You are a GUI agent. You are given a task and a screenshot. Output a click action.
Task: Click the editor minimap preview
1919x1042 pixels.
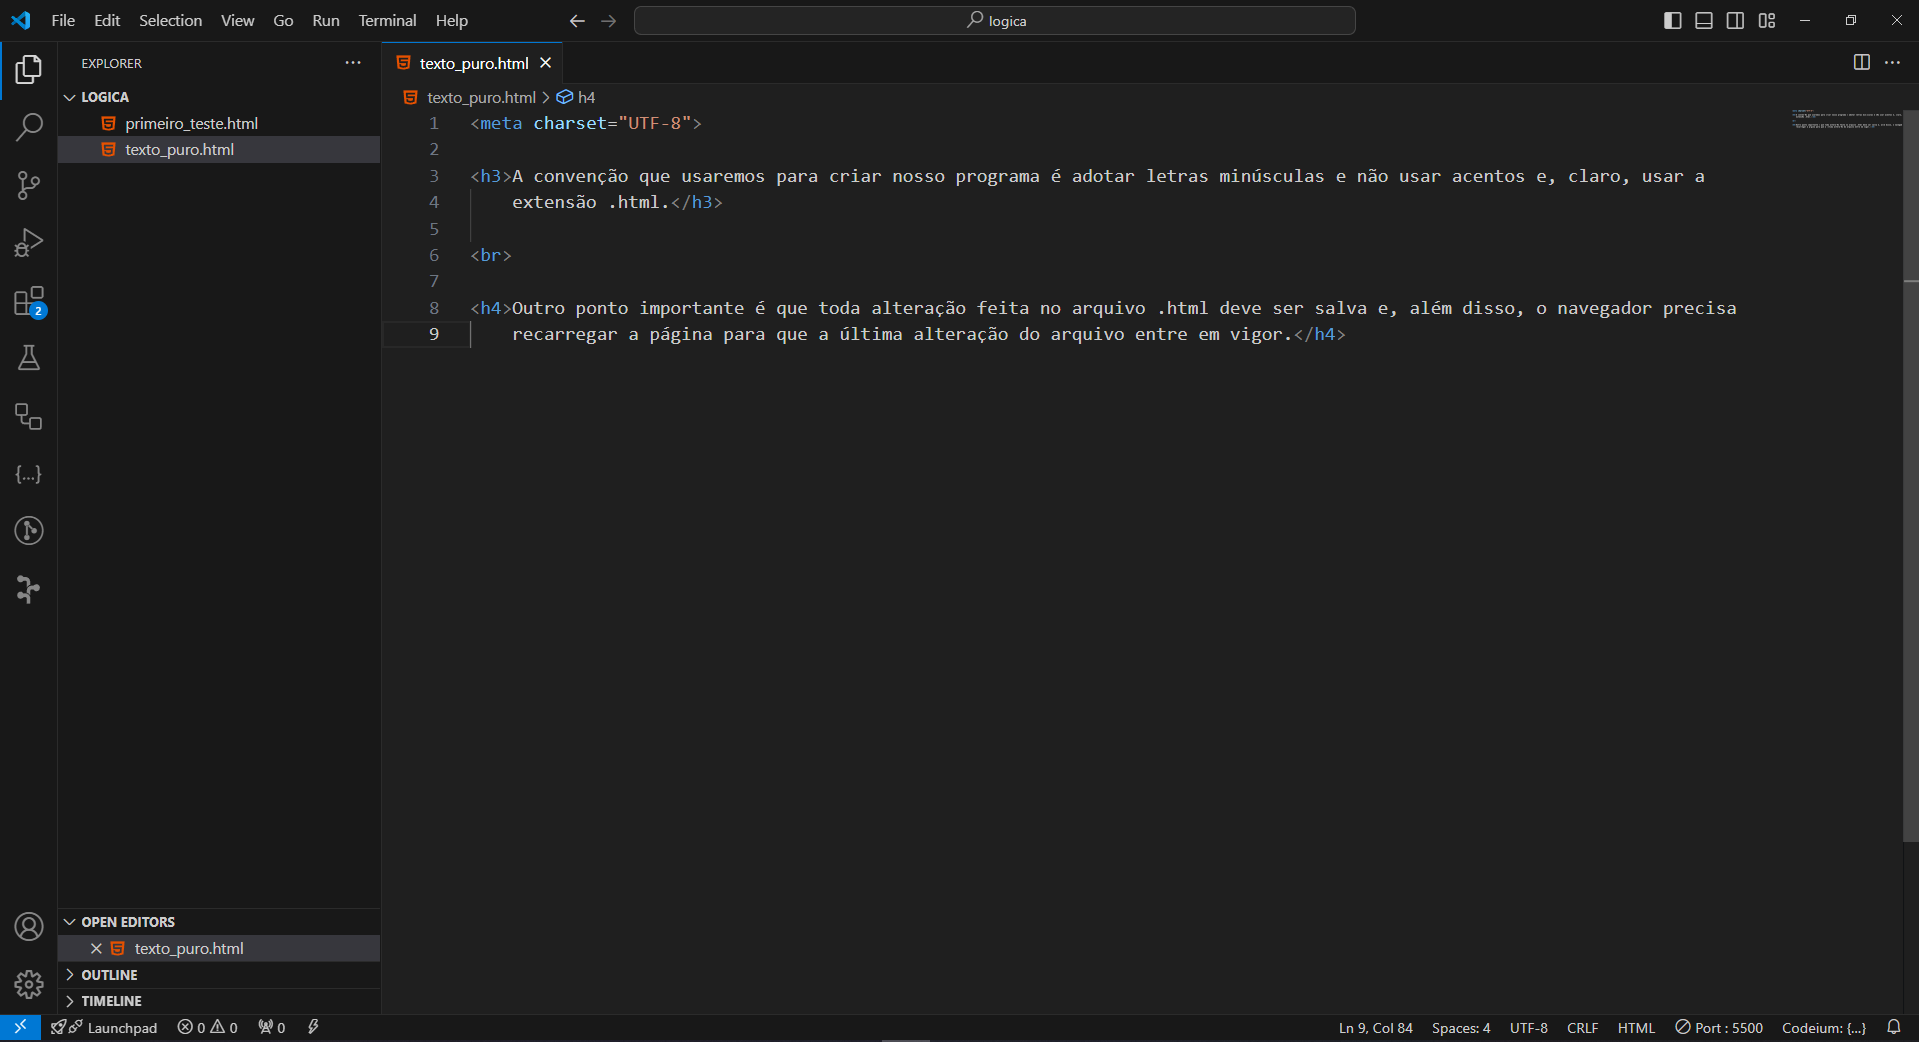[1846, 119]
